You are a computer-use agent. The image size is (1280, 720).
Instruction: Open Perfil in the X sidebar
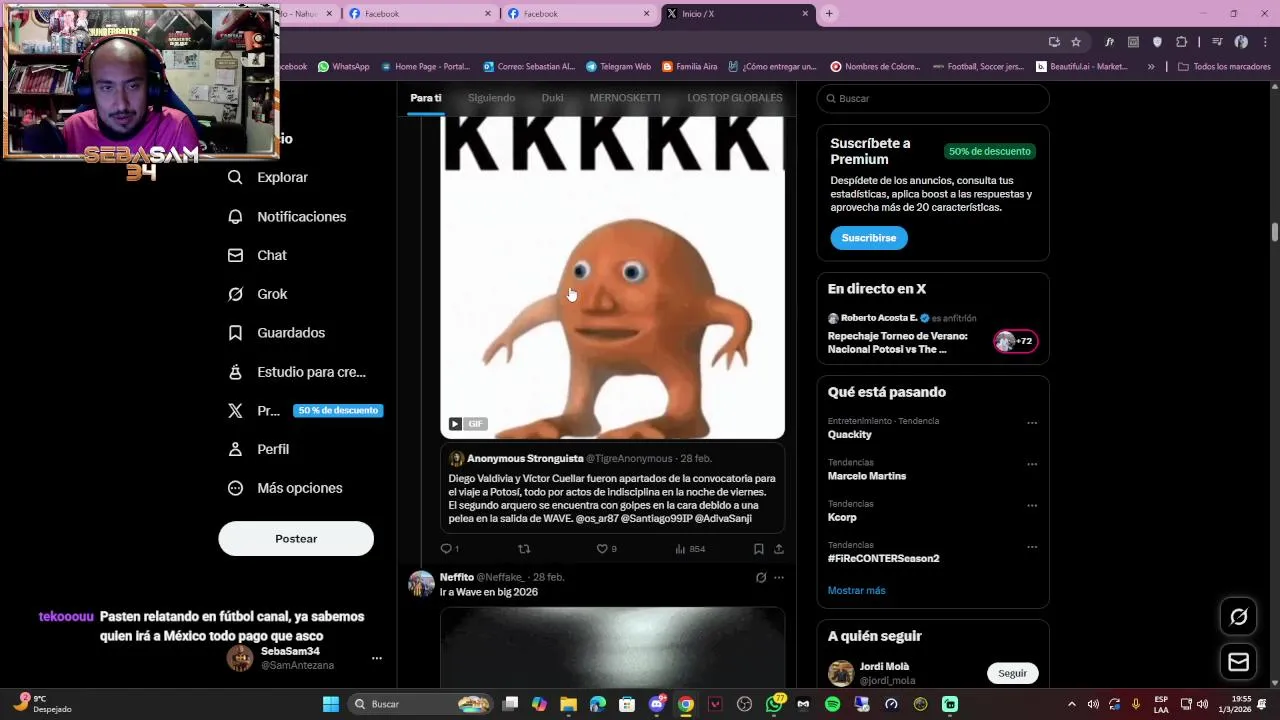tap(259, 449)
